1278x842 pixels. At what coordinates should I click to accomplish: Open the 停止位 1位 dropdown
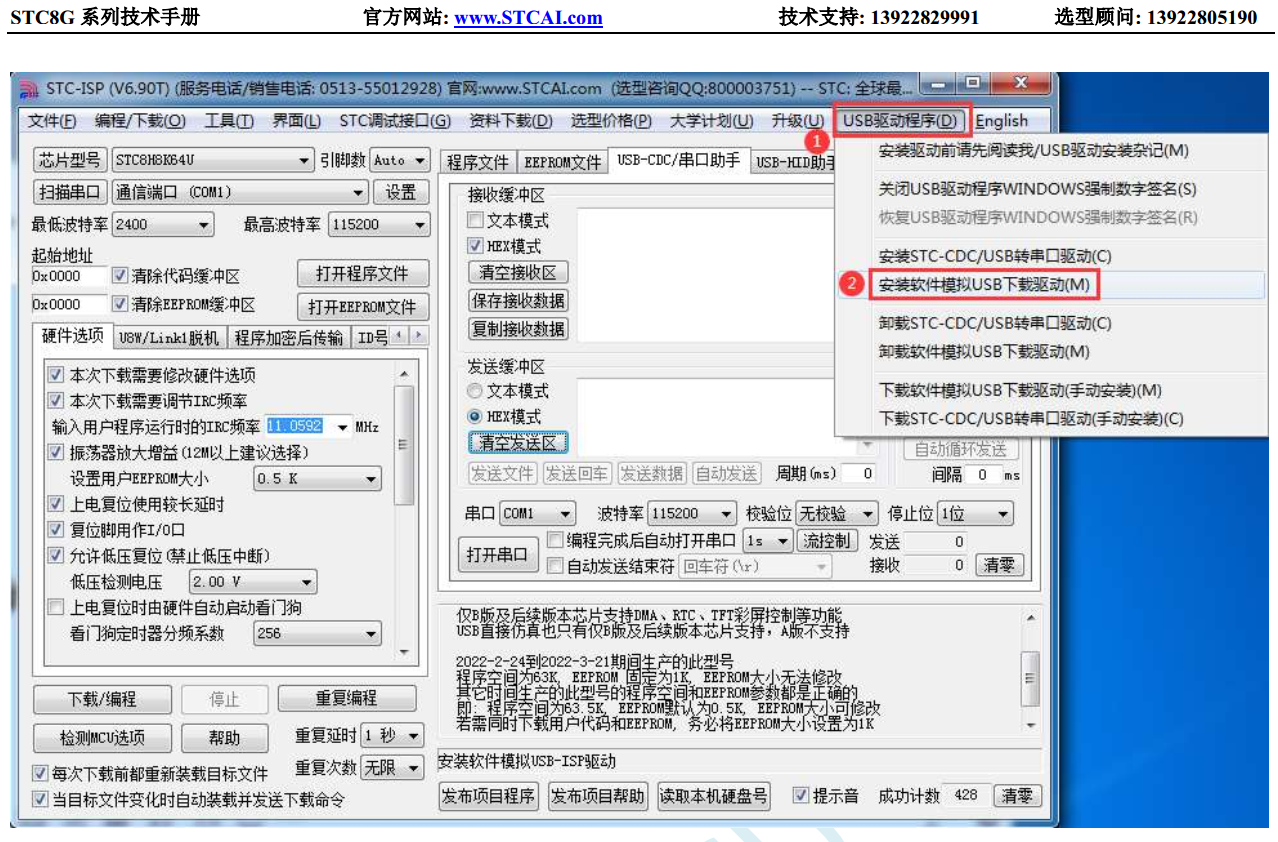tap(975, 514)
